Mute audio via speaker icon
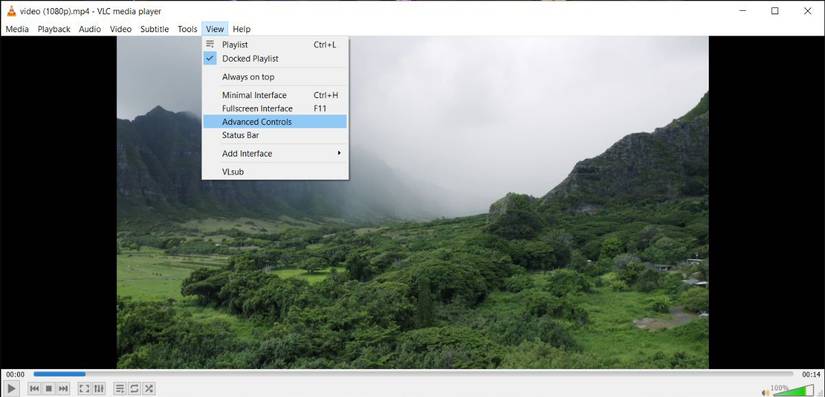This screenshot has height=397, width=825. (766, 392)
